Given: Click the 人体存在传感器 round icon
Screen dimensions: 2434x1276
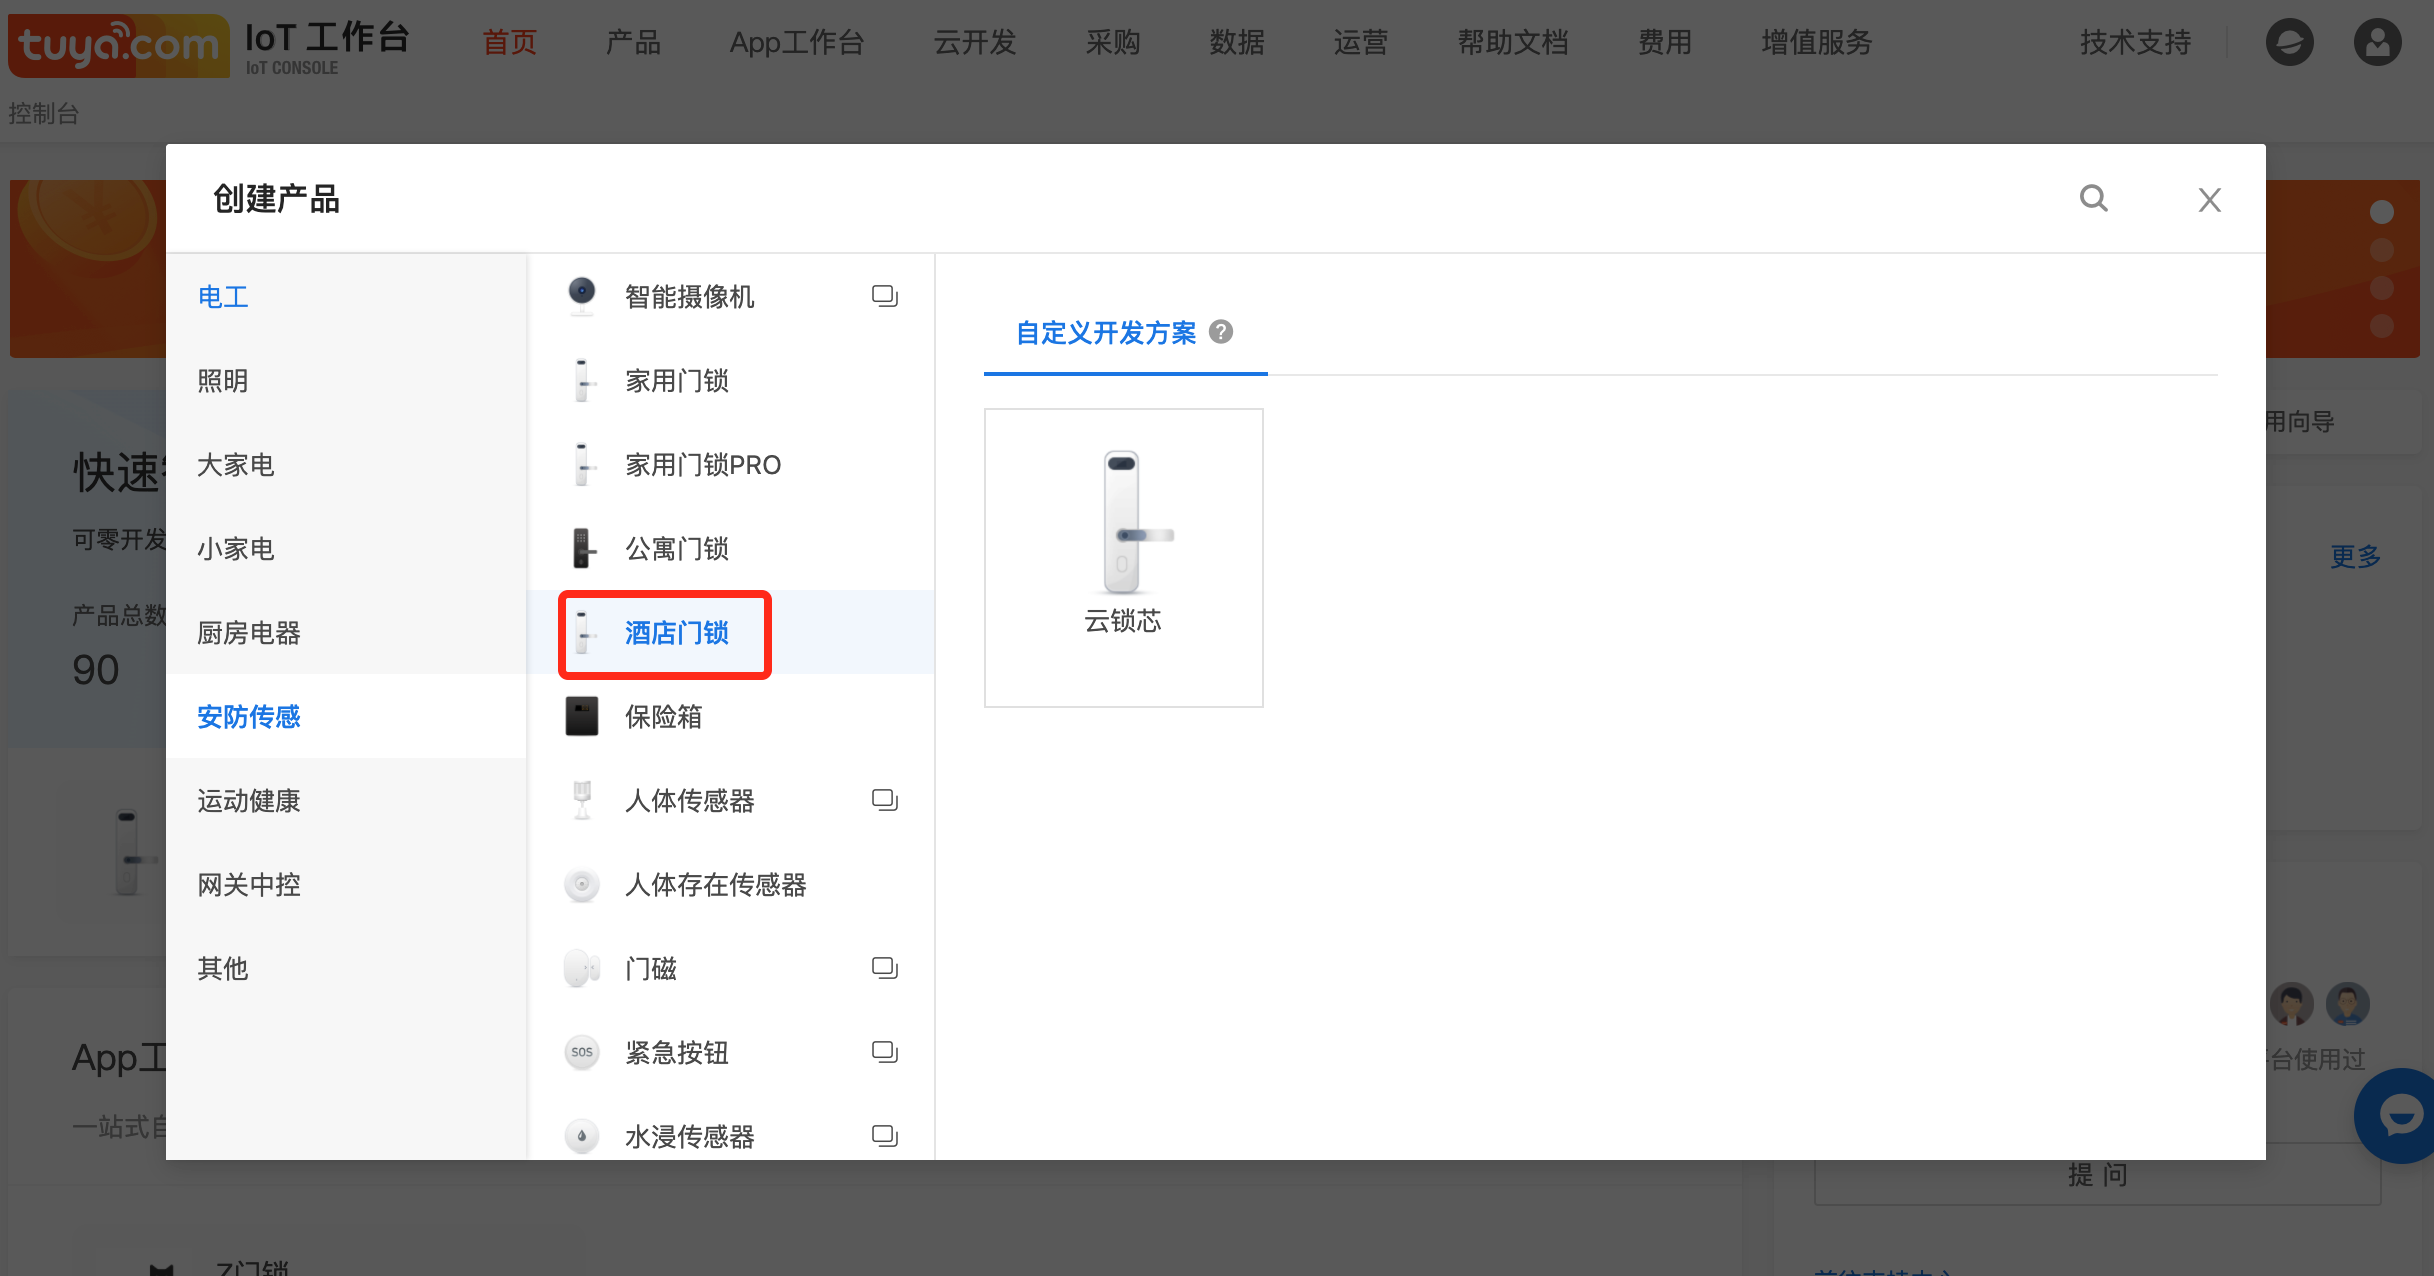Looking at the screenshot, I should [x=582, y=884].
